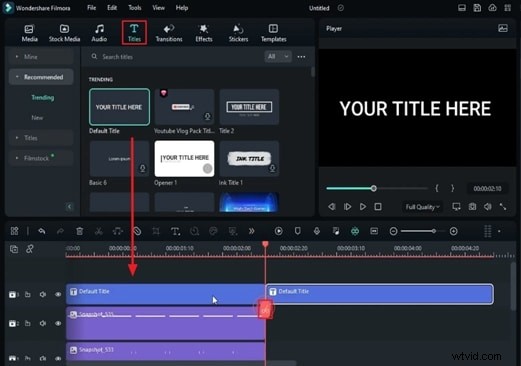Viewport: 521px width, 366px height.
Task: Select the Basic 6 title thumbnail
Action: (119, 159)
